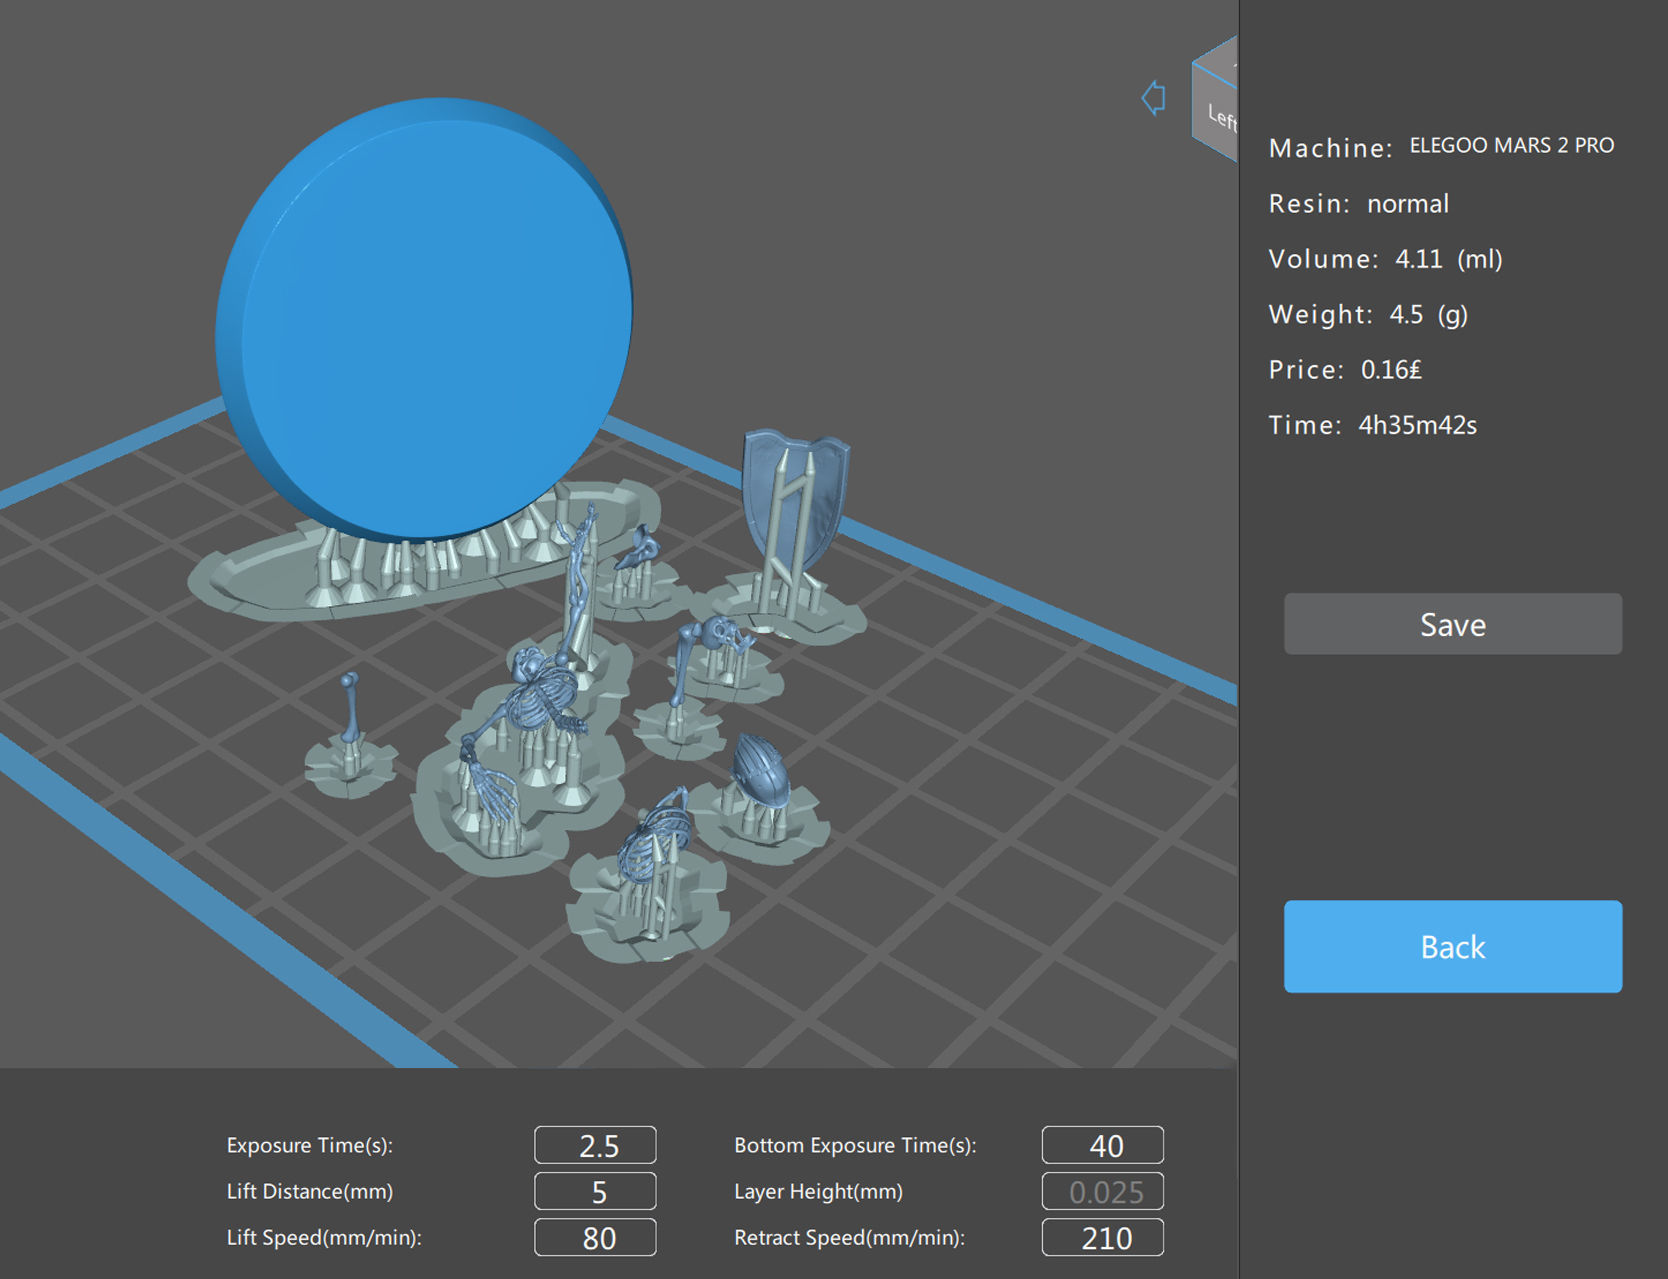Click the disabled Layer Height field 0.025
This screenshot has width=1668, height=1279.
pyautogui.click(x=1103, y=1191)
